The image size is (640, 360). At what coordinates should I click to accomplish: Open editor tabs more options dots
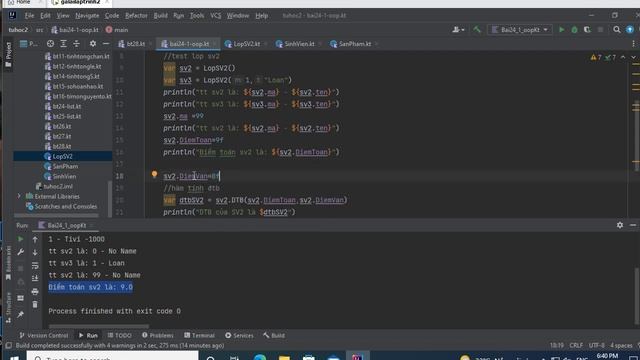pyautogui.click(x=633, y=44)
